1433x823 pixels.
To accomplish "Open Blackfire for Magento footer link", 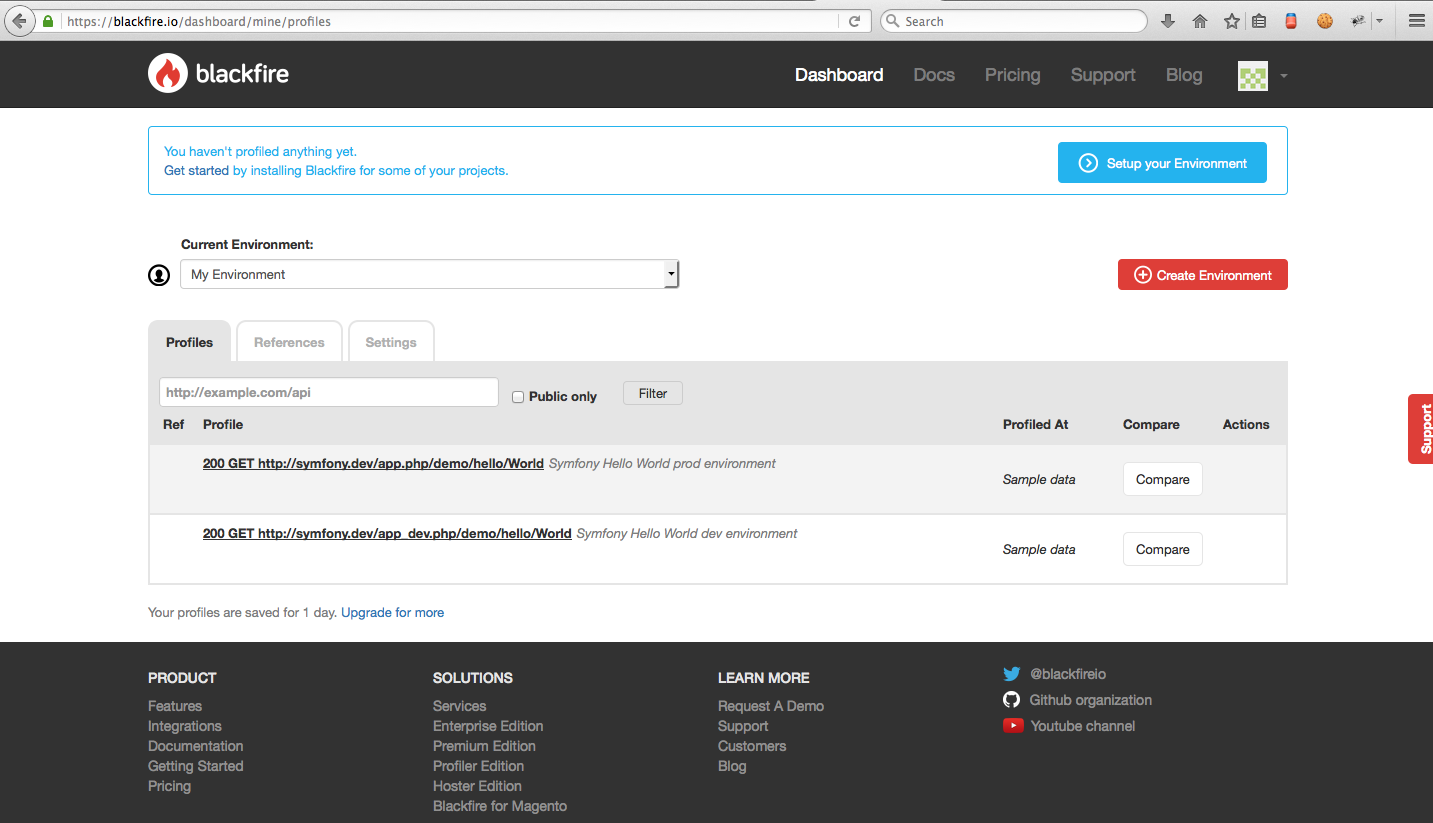I will 500,806.
